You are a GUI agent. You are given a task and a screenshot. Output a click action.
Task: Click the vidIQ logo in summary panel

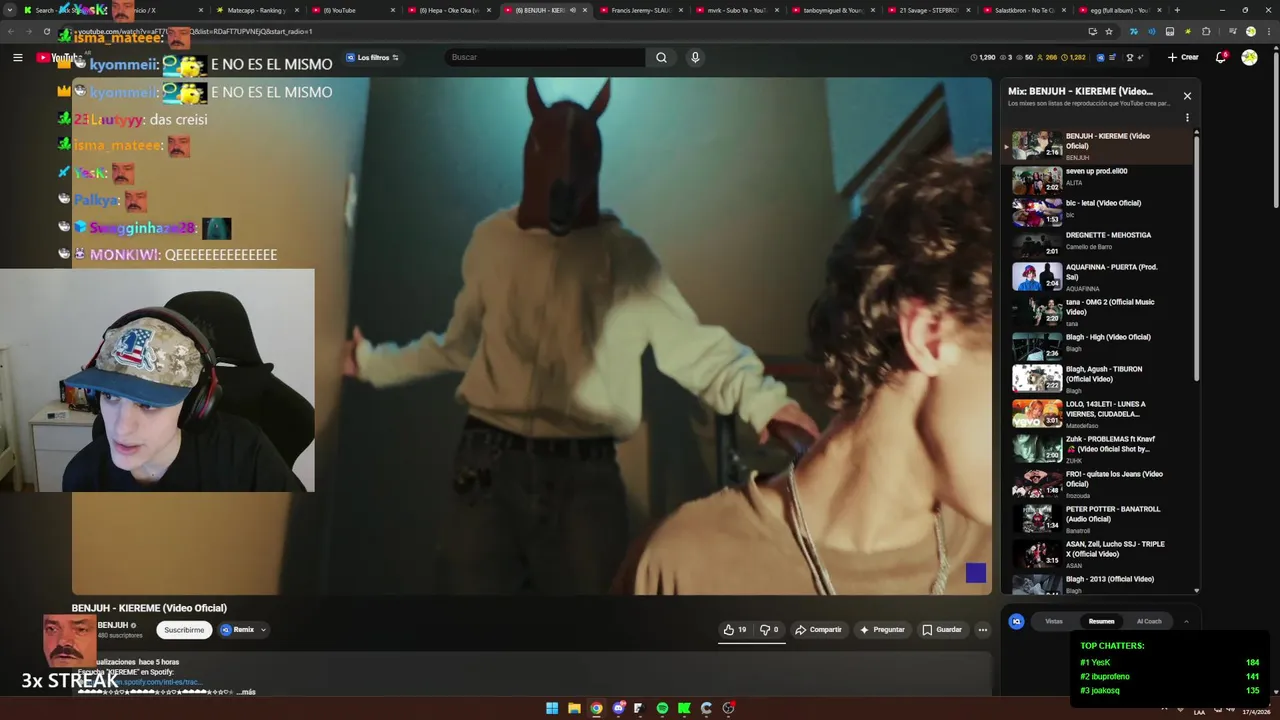(1016, 621)
